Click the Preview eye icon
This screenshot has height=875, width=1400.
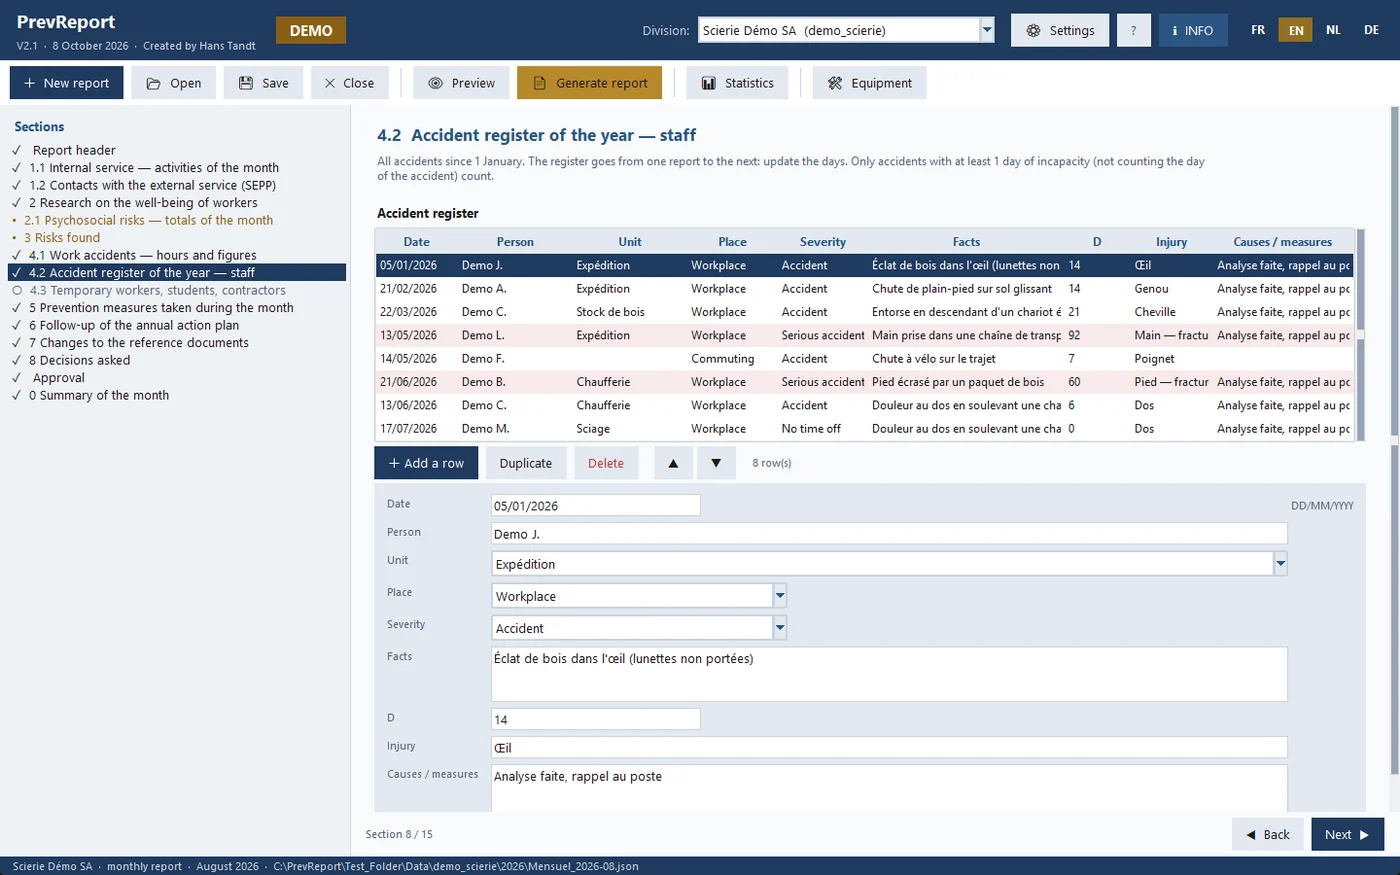pos(435,83)
